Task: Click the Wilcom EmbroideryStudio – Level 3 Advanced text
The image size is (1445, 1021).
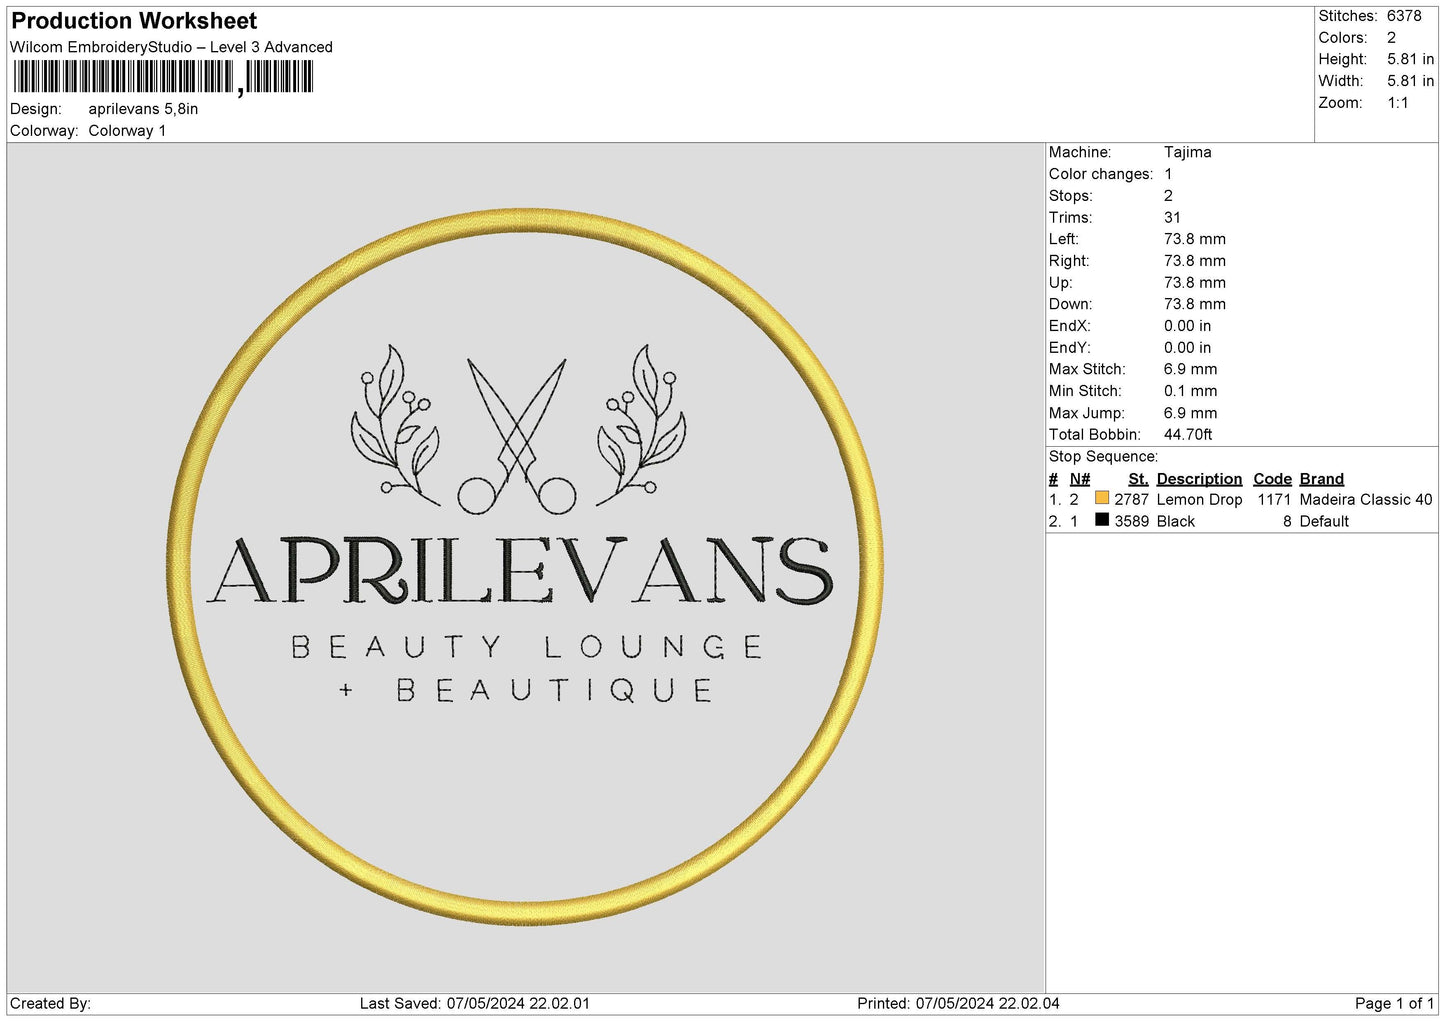Action: click(x=171, y=47)
